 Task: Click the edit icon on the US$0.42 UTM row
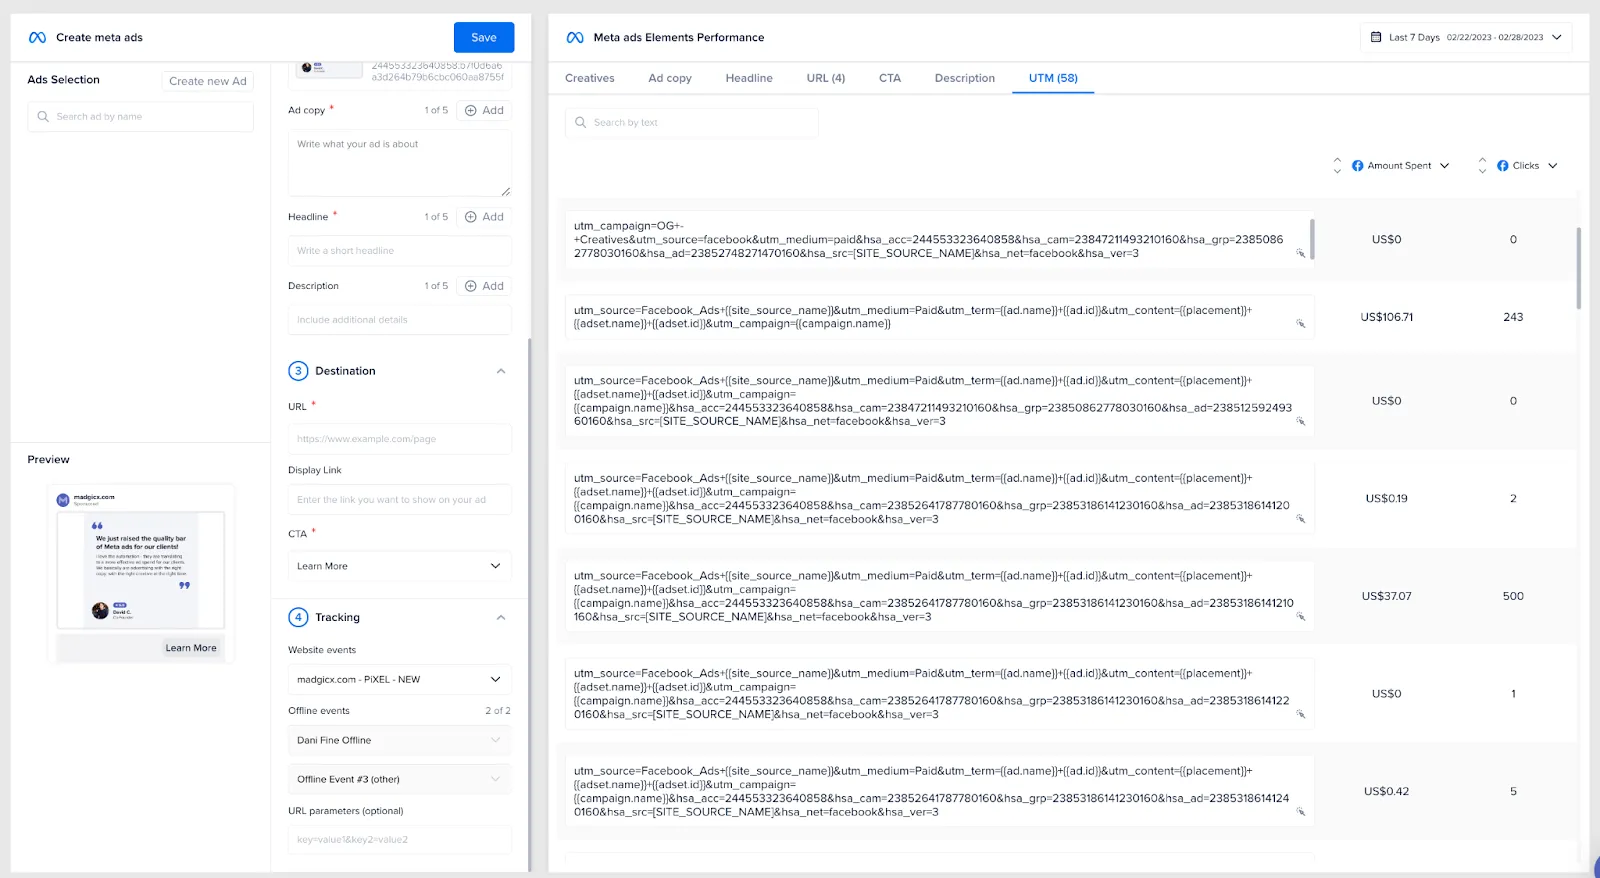point(1301,812)
